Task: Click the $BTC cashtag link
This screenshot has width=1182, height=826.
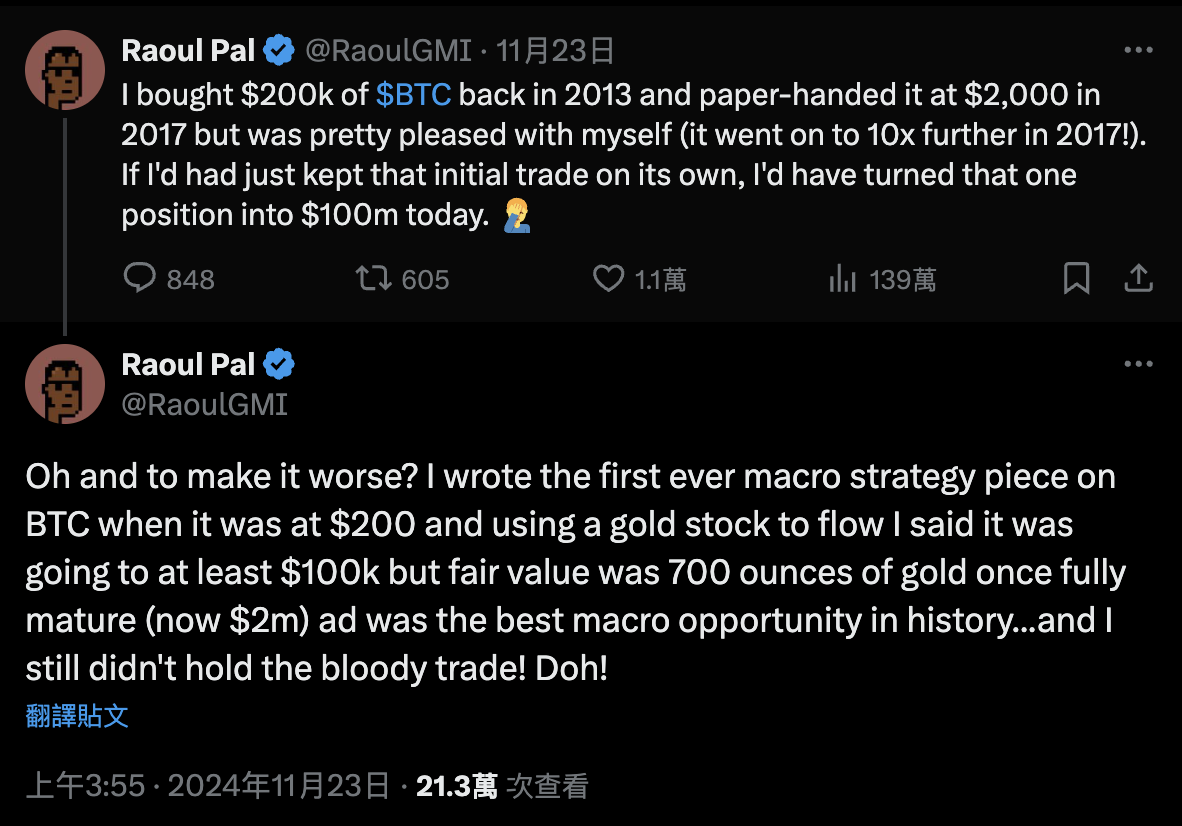Action: click(x=413, y=95)
